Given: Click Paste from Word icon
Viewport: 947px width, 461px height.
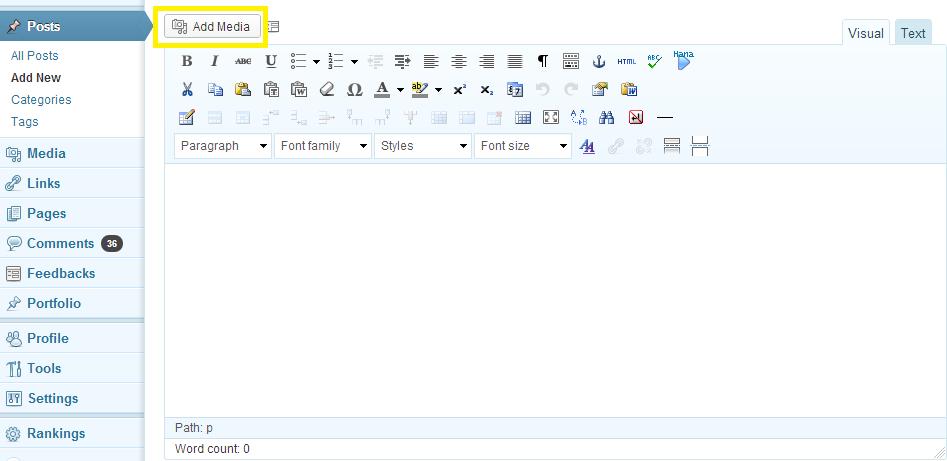Looking at the screenshot, I should pyautogui.click(x=299, y=89).
